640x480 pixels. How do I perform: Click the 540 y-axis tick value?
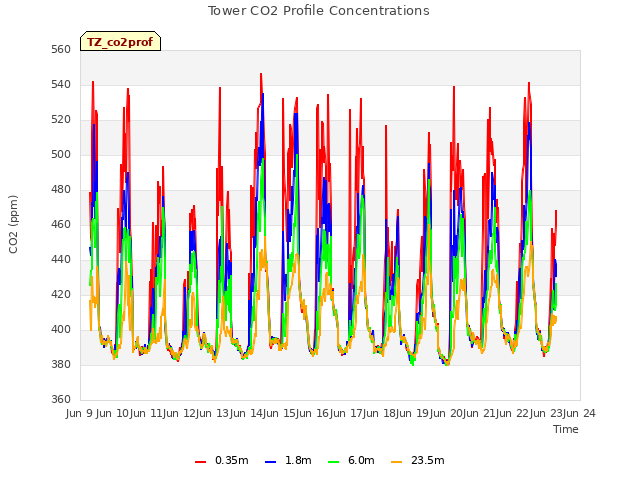click(61, 85)
